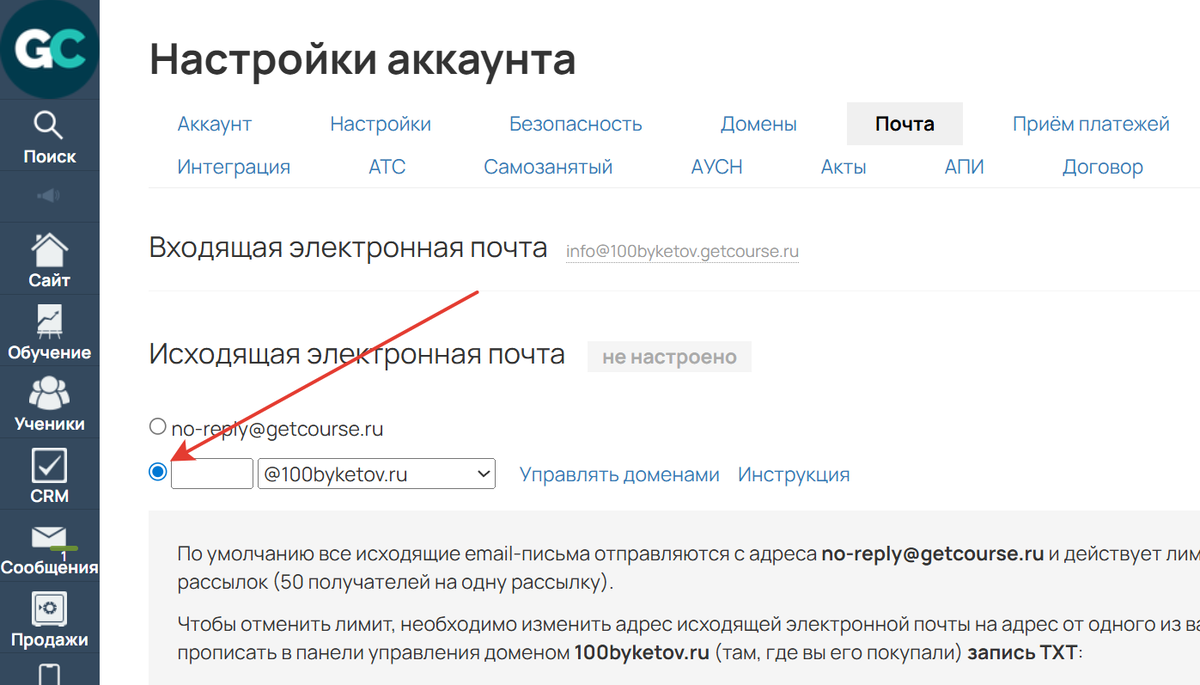Open the Обучение section icon
The image size is (1200, 685).
click(x=50, y=330)
